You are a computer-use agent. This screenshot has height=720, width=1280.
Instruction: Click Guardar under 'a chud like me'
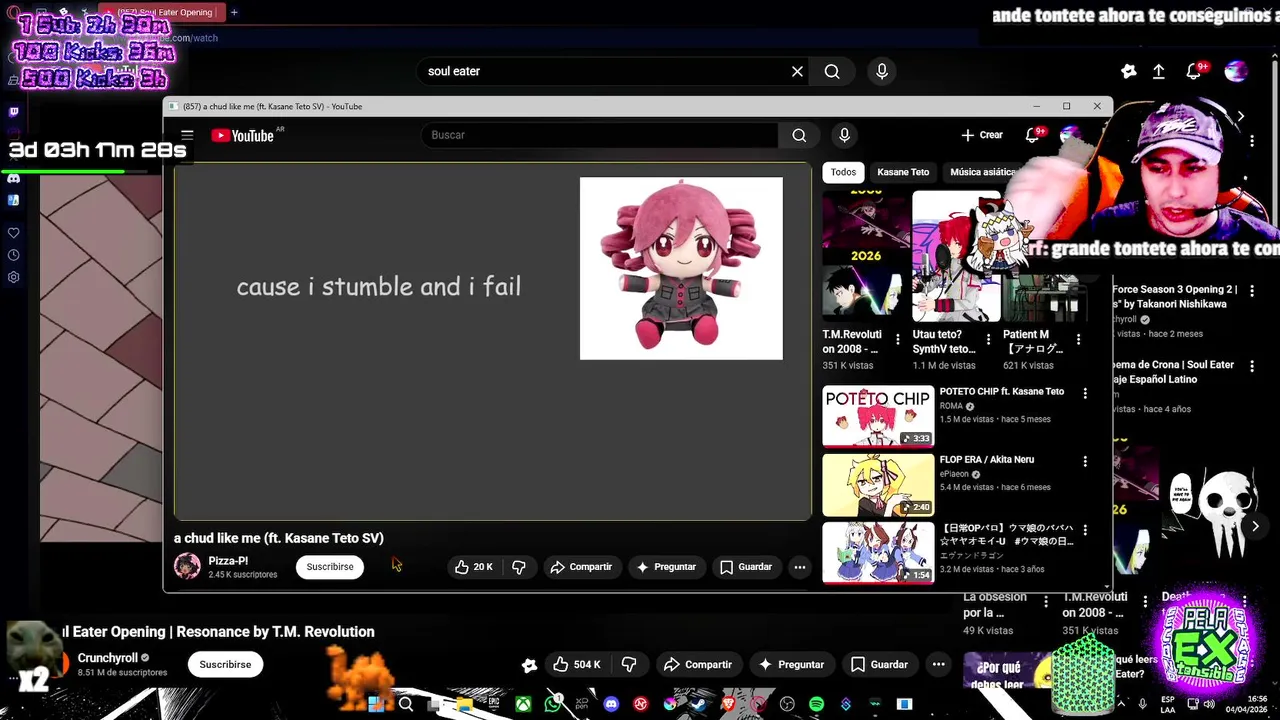click(x=746, y=567)
